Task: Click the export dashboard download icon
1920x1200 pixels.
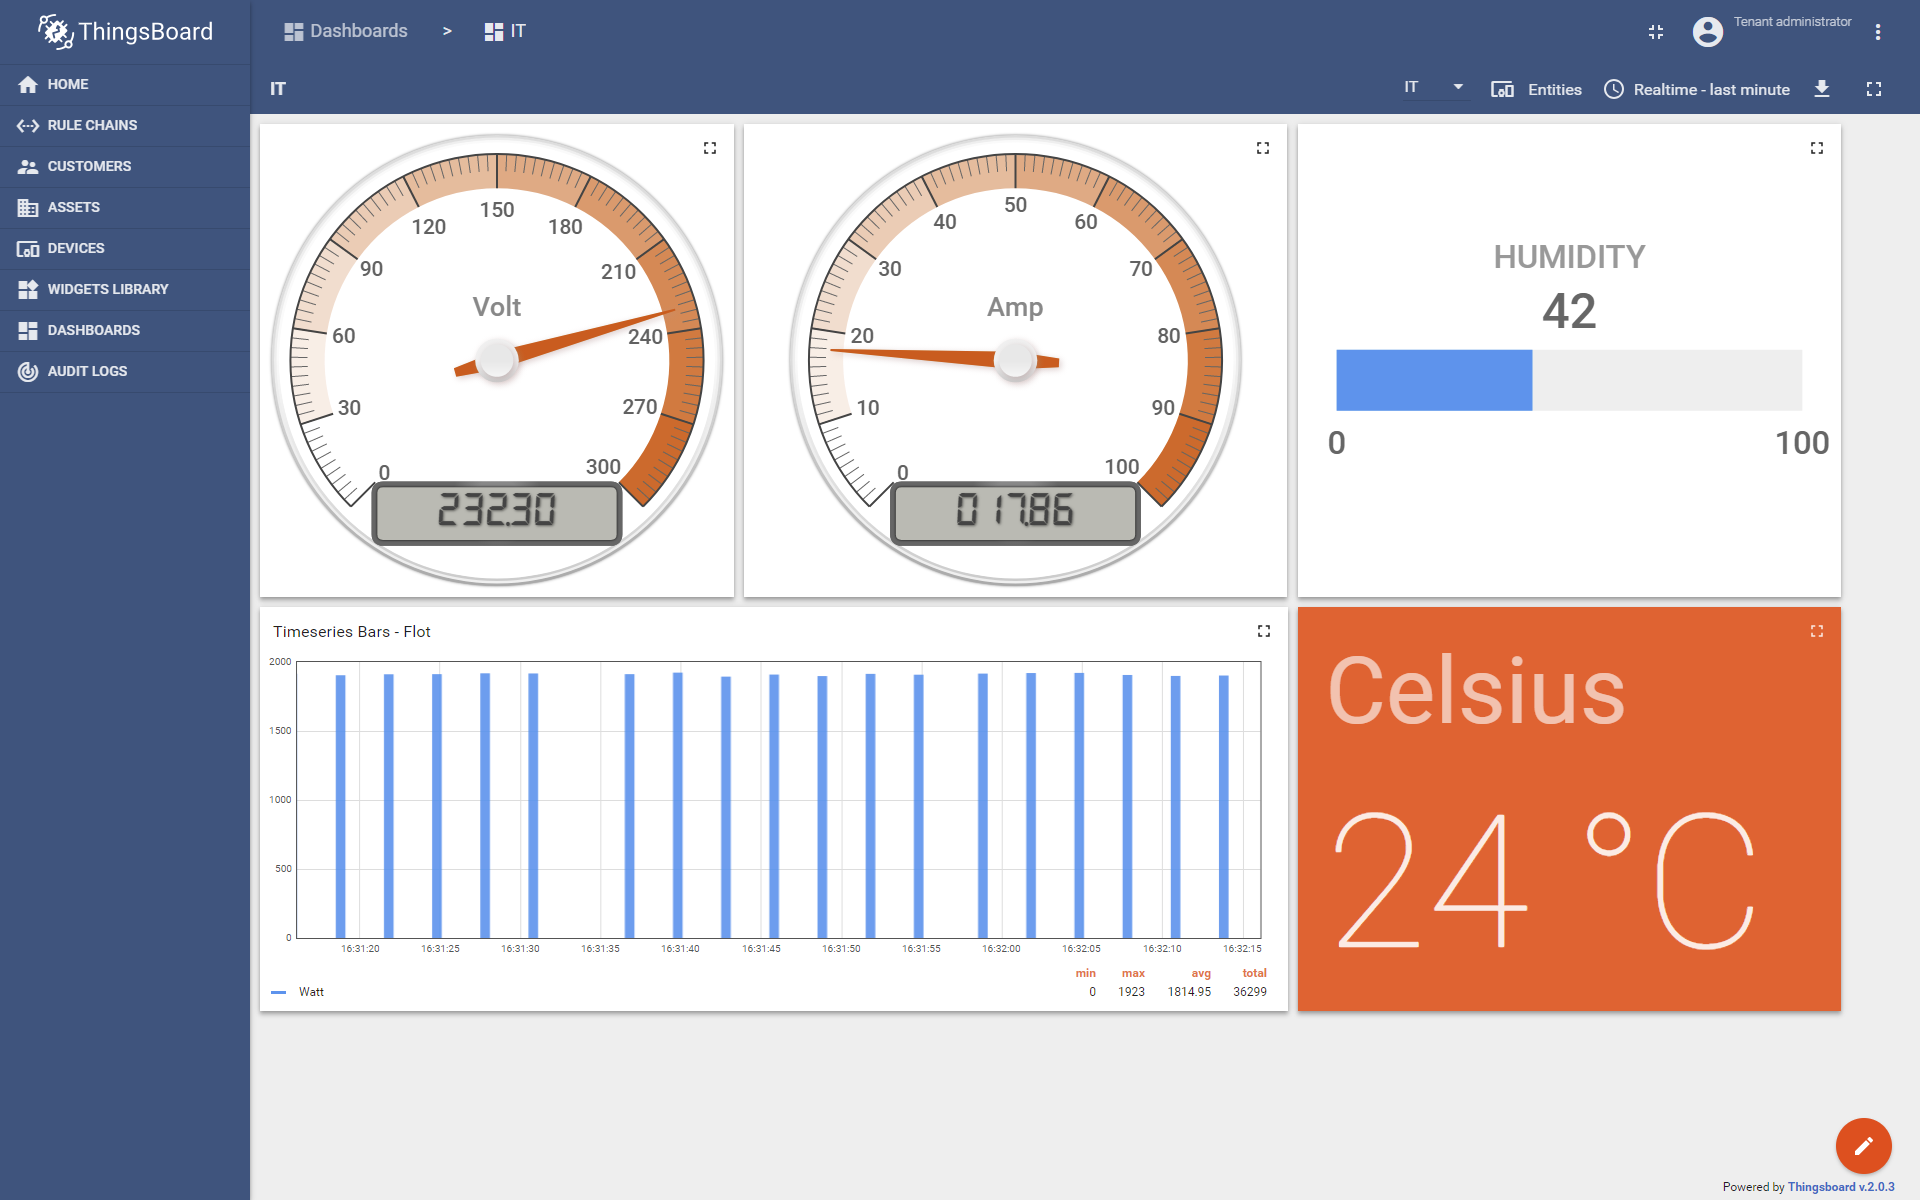Action: [x=1822, y=89]
